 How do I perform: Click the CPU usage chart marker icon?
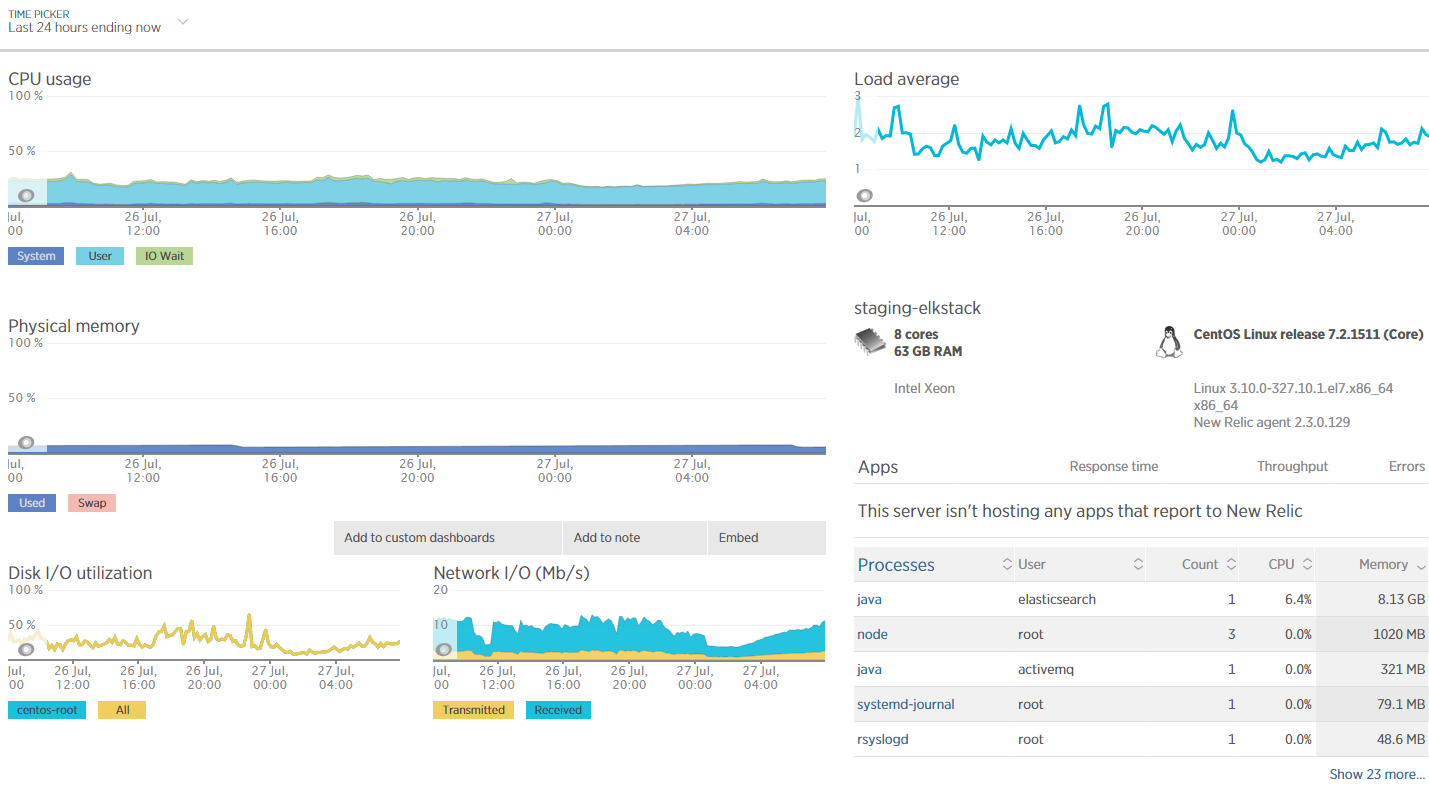[26, 196]
